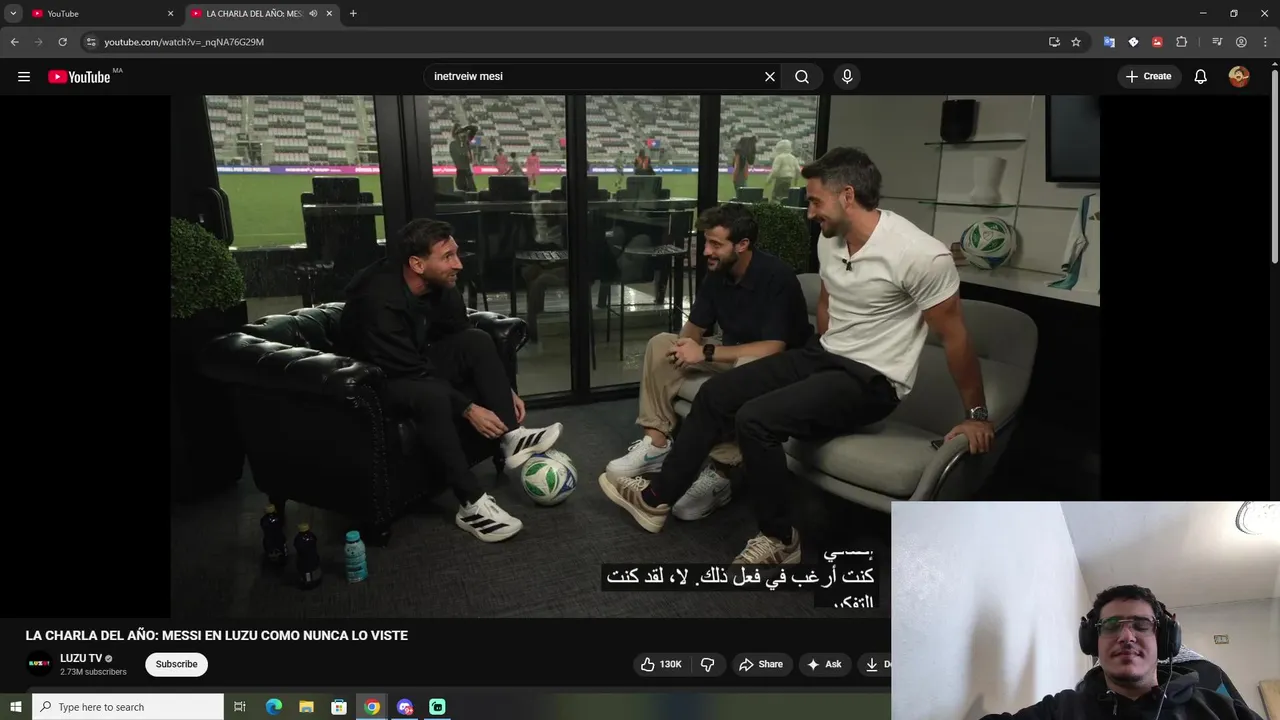Clear the search box with X
Viewport: 1280px width, 720px height.
pos(770,77)
